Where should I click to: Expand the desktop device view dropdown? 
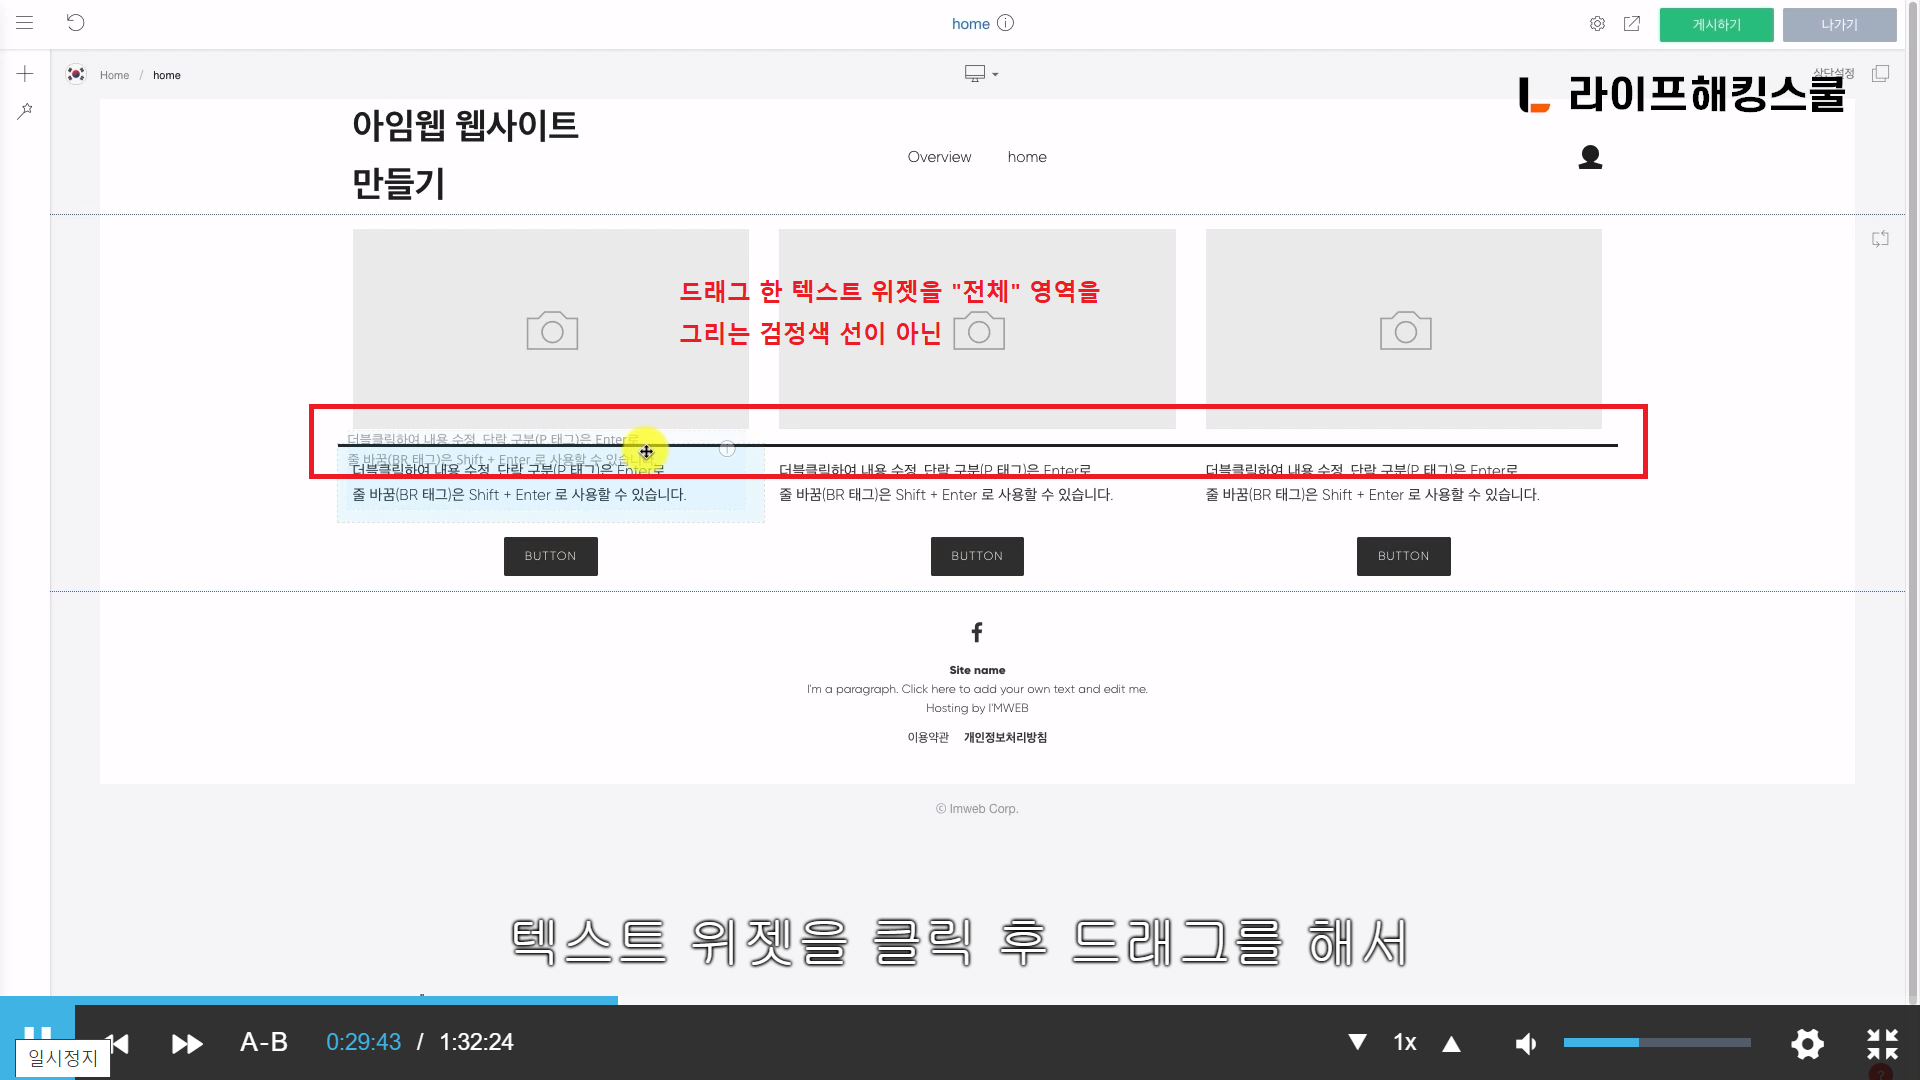tap(981, 74)
